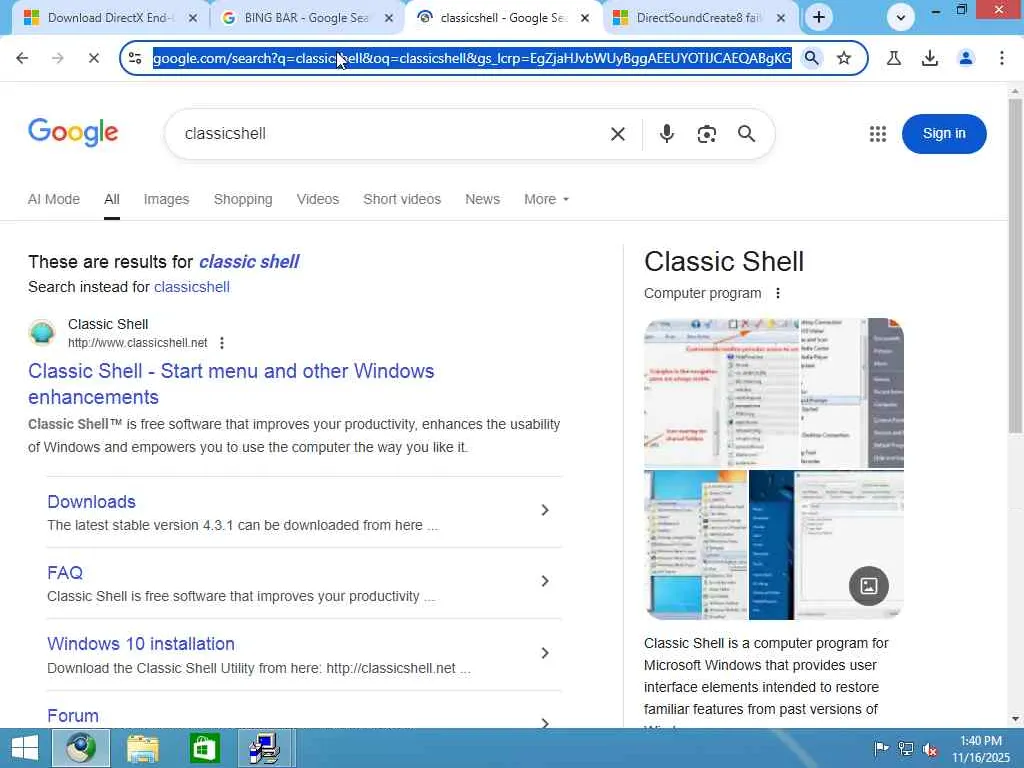Open a new tab with the plus button
The width and height of the screenshot is (1024, 768).
pyautogui.click(x=819, y=18)
